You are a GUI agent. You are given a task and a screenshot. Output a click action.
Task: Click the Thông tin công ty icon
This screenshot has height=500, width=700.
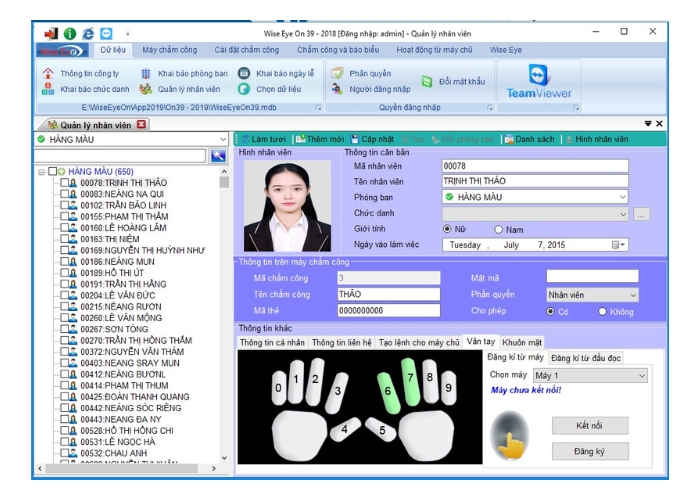click(48, 73)
